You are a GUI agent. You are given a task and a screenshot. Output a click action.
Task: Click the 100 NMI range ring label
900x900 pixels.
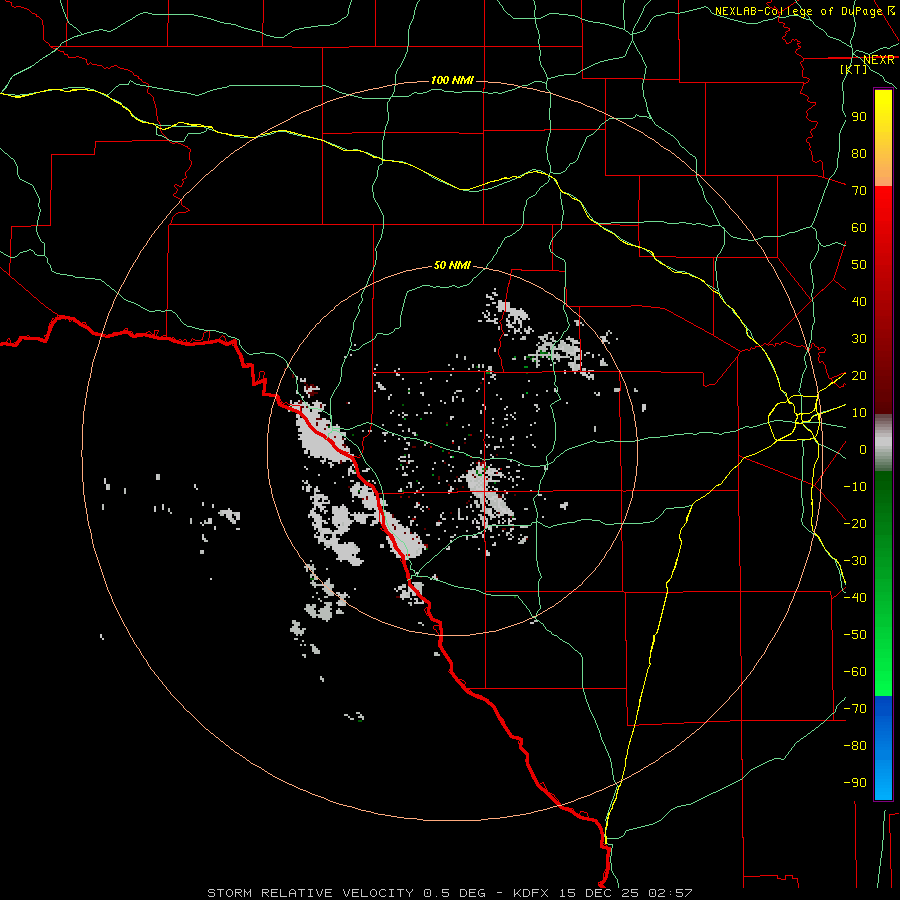[452, 80]
